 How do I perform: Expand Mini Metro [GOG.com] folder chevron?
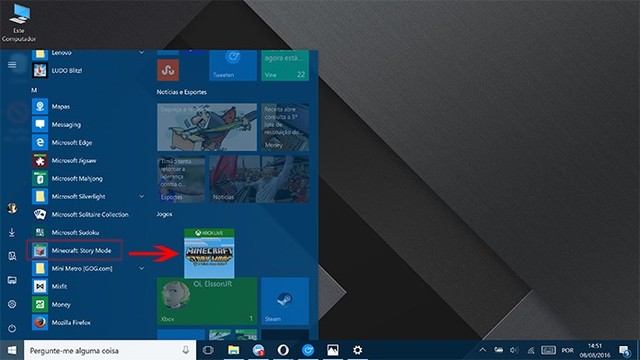click(141, 268)
